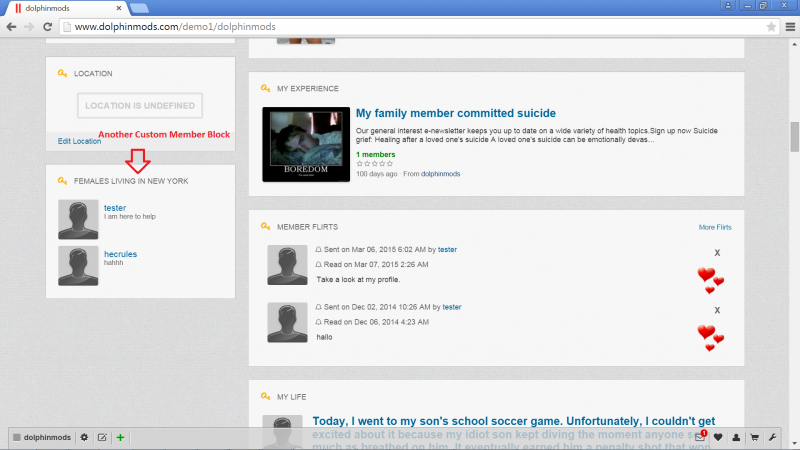Viewport: 800px width, 450px height.
Task: Delete the 'hallo' flirt with X
Action: 717,310
